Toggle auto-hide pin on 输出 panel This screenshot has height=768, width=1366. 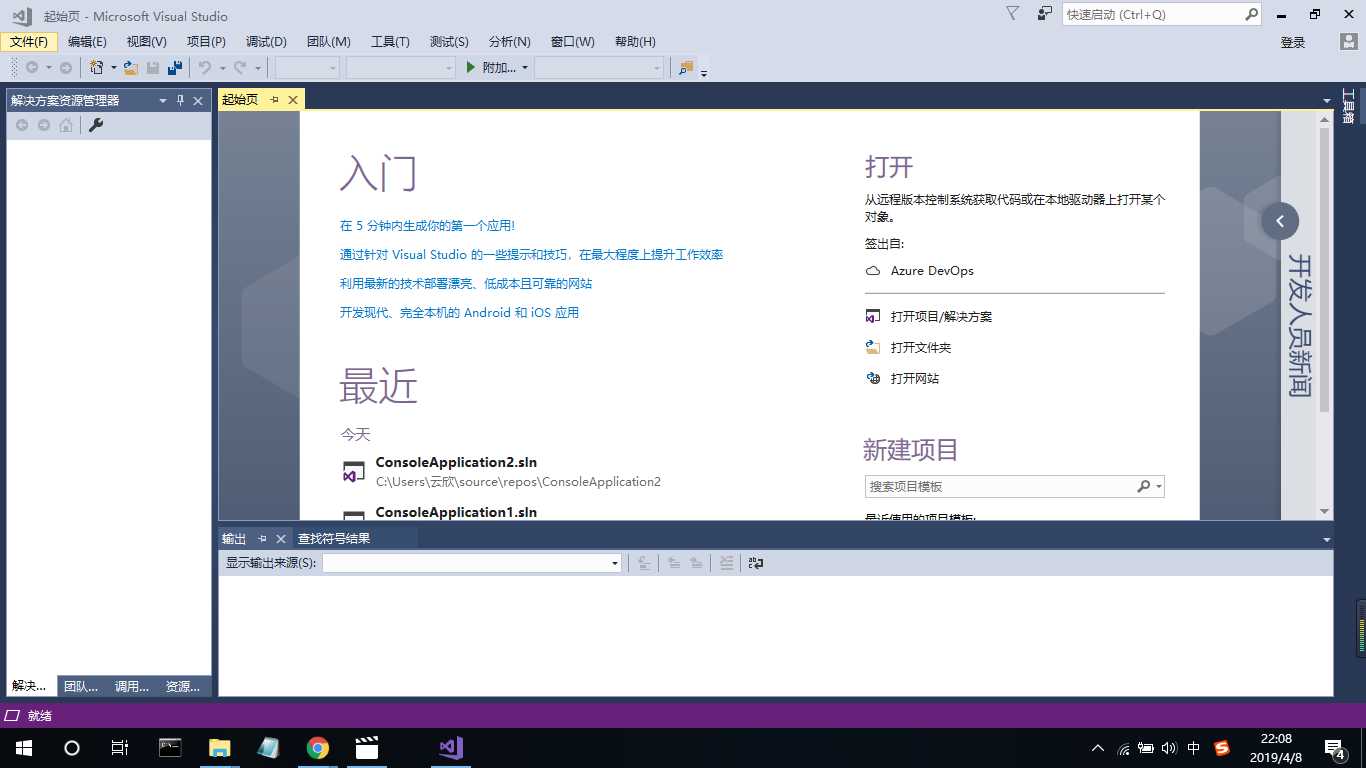click(x=262, y=538)
